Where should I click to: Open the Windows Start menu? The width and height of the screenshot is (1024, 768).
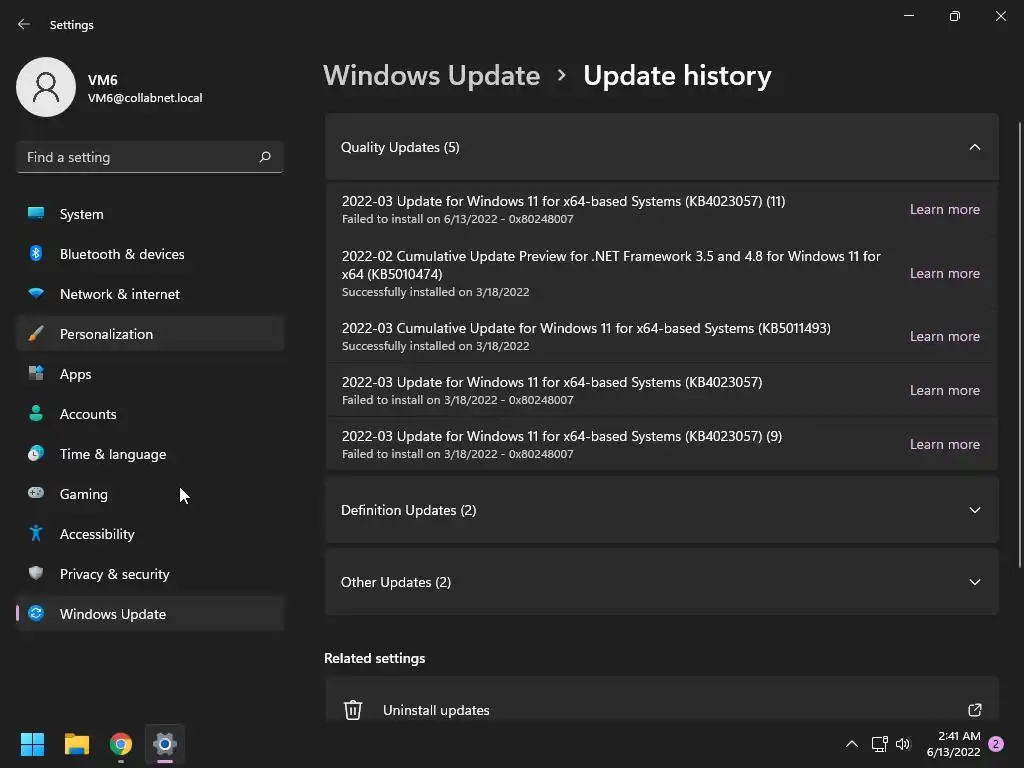point(32,744)
